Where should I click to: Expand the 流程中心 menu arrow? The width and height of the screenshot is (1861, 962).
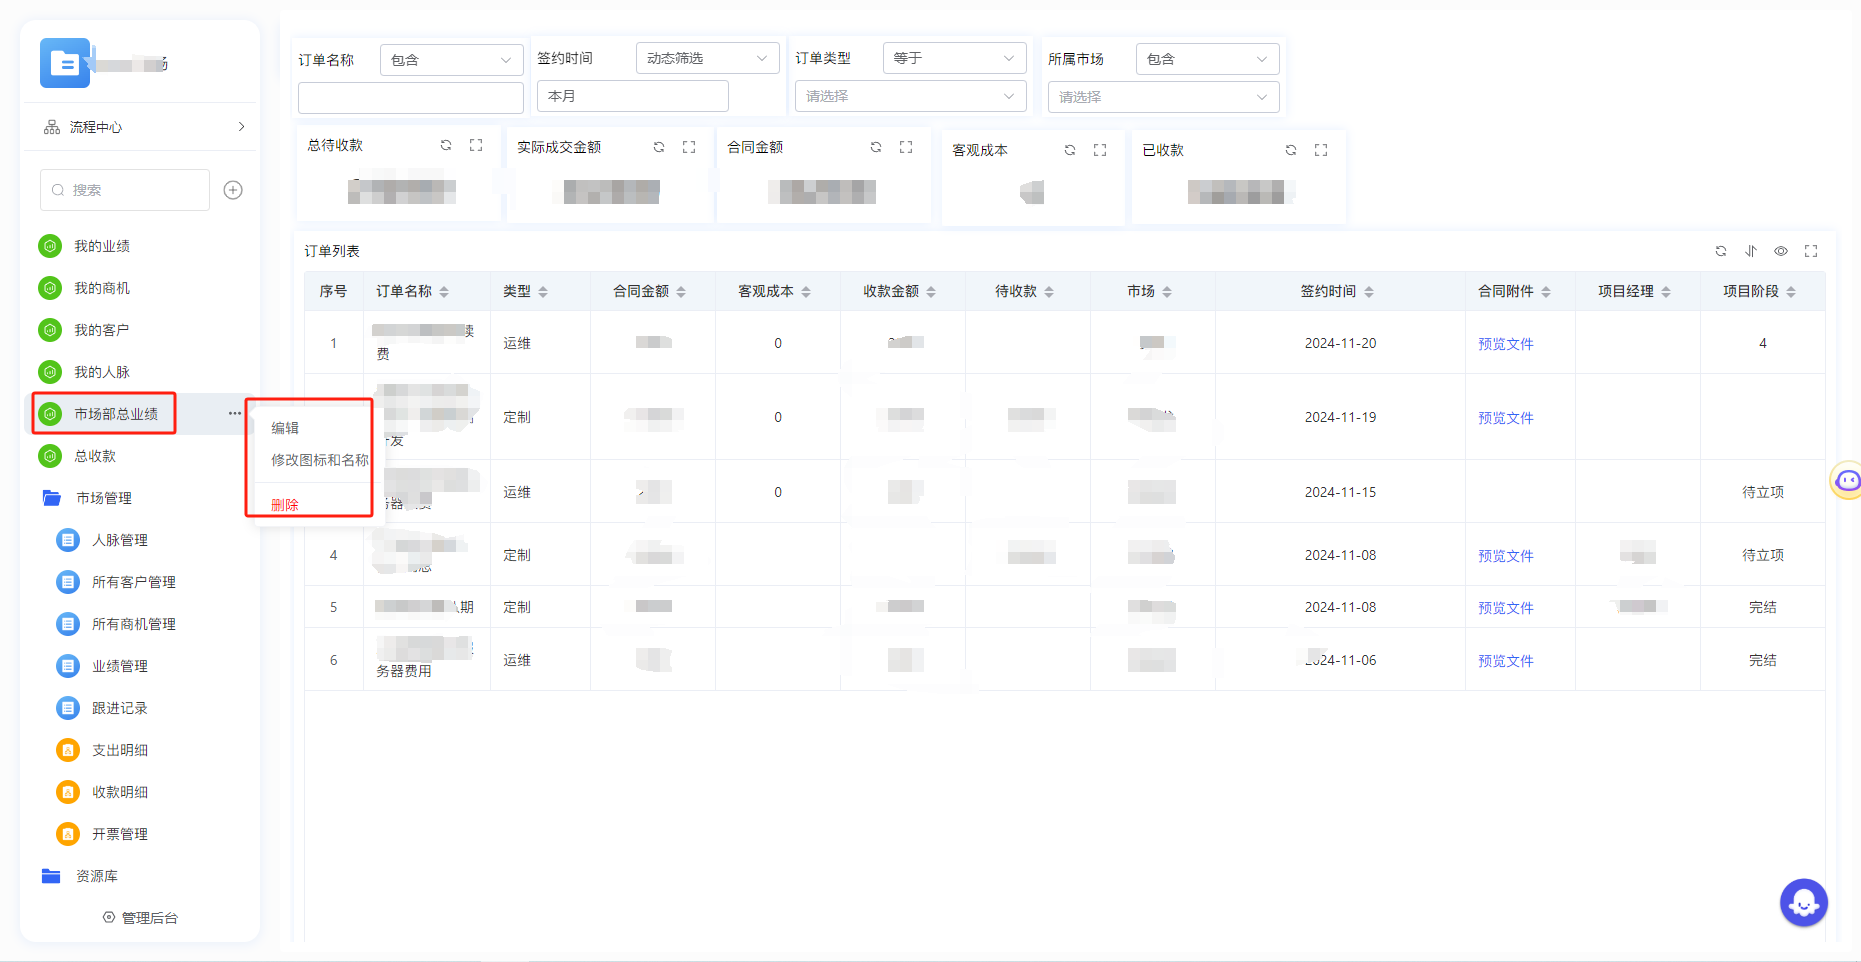pyautogui.click(x=241, y=127)
